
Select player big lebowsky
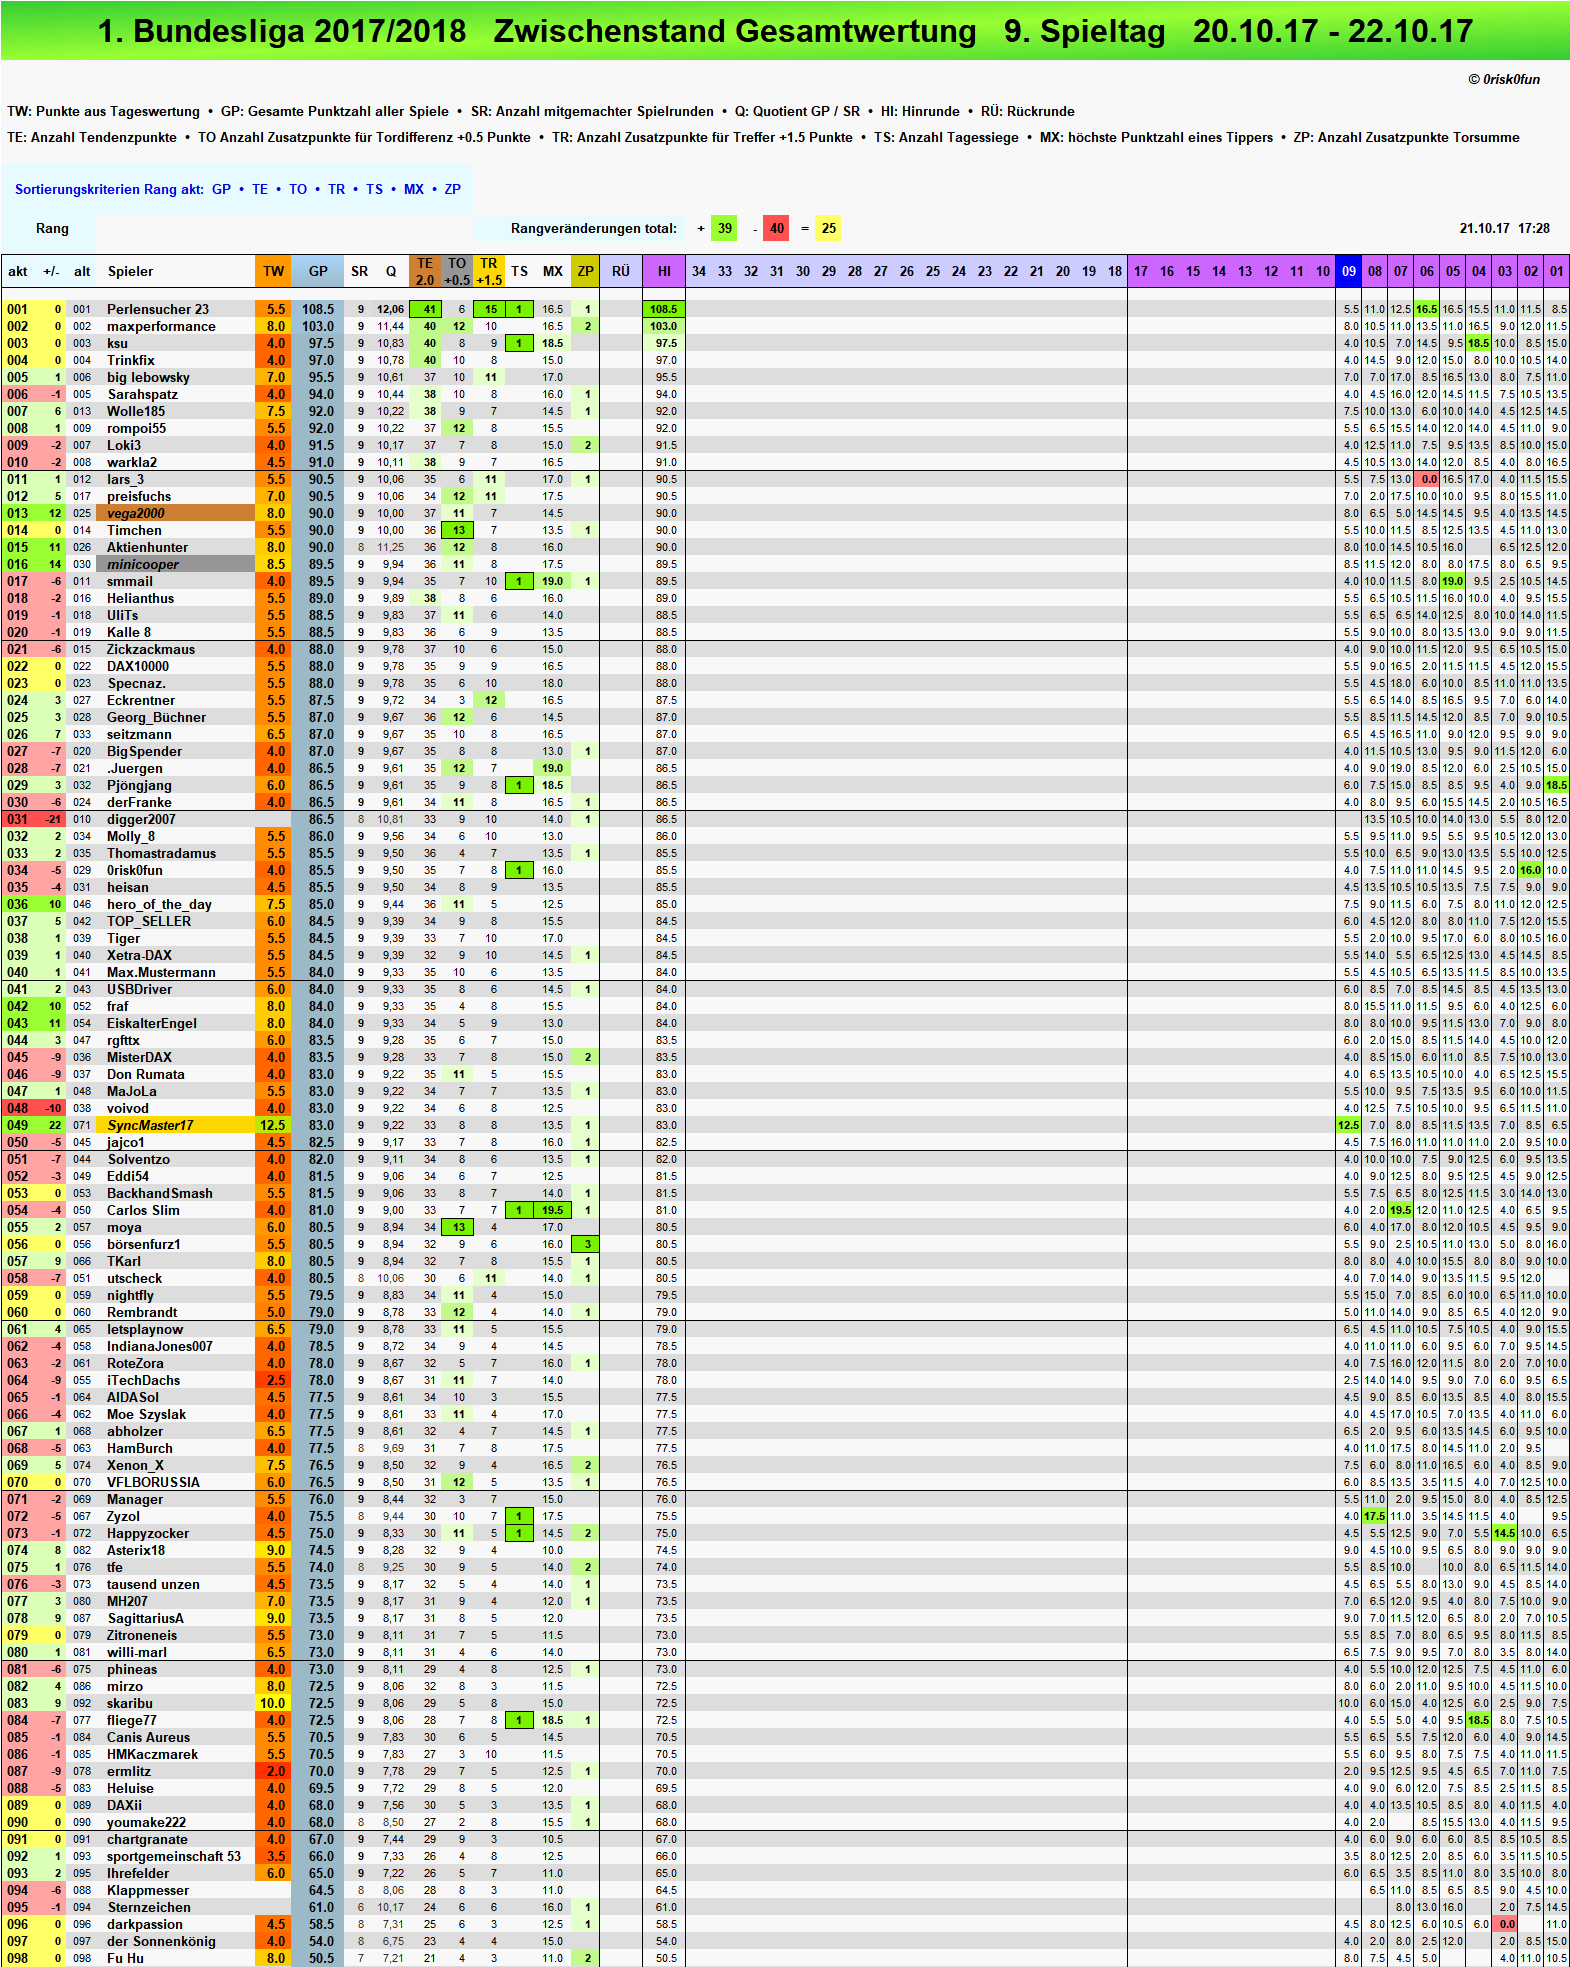(x=148, y=377)
